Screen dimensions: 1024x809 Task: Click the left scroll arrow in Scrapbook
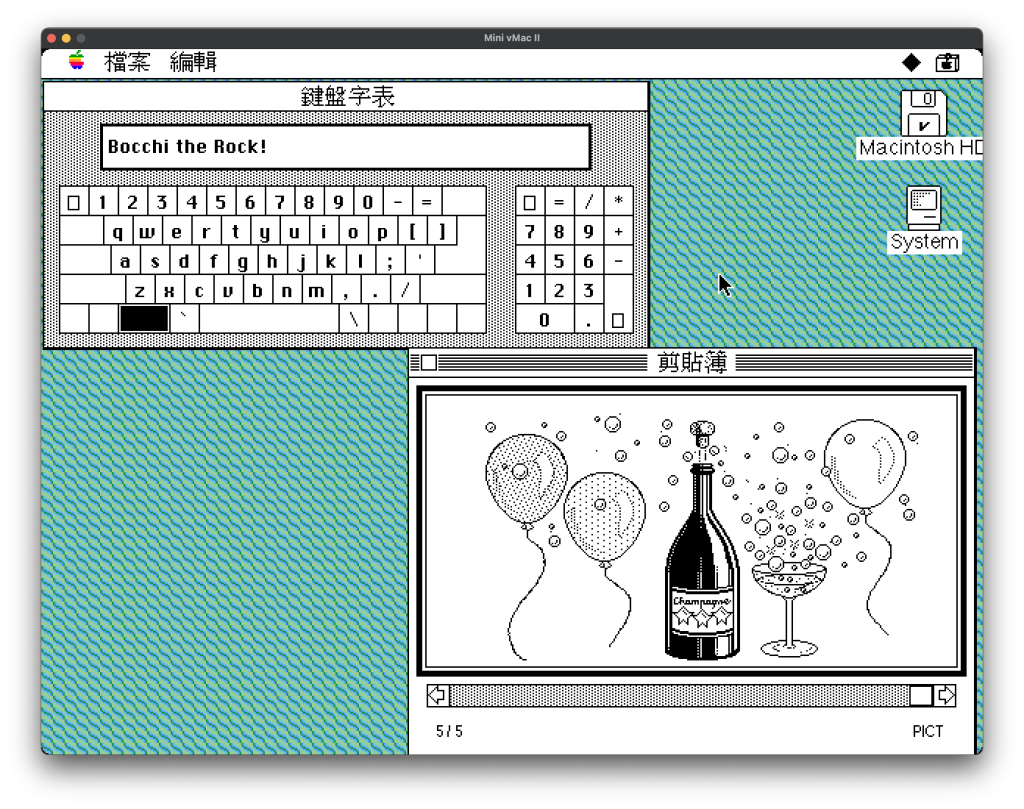437,695
